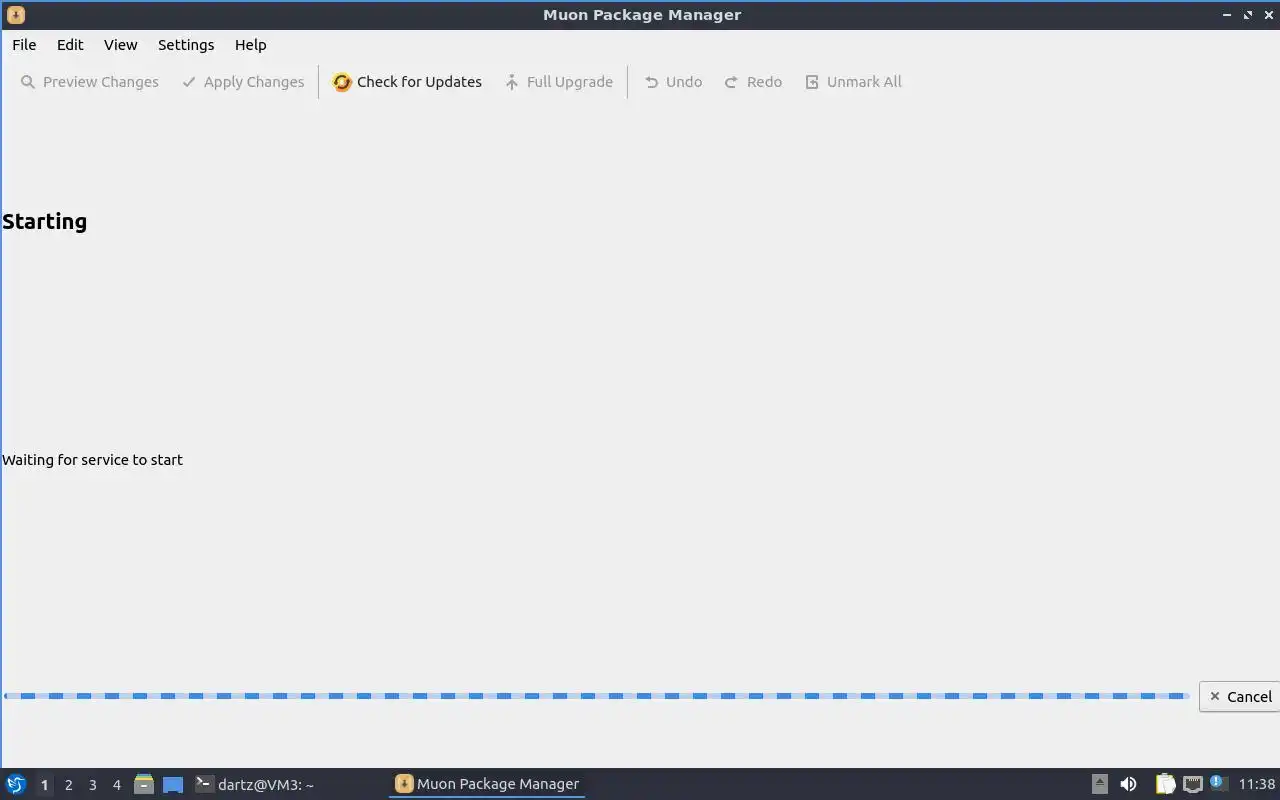Switch to desktop 1
The image size is (1280, 800).
click(x=44, y=785)
